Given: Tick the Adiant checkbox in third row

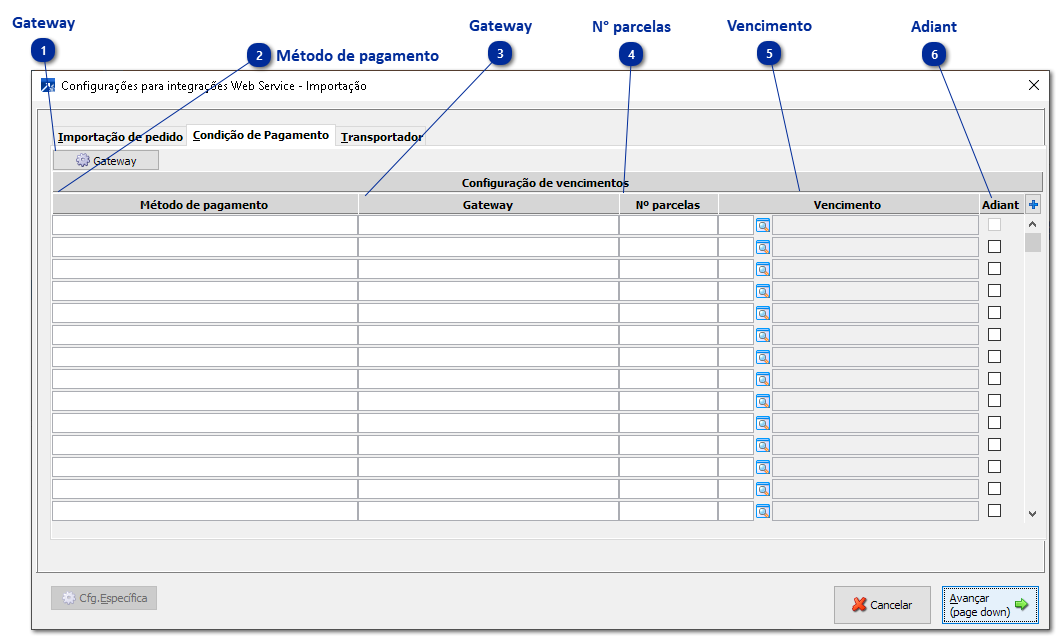Looking at the screenshot, I should [x=994, y=269].
